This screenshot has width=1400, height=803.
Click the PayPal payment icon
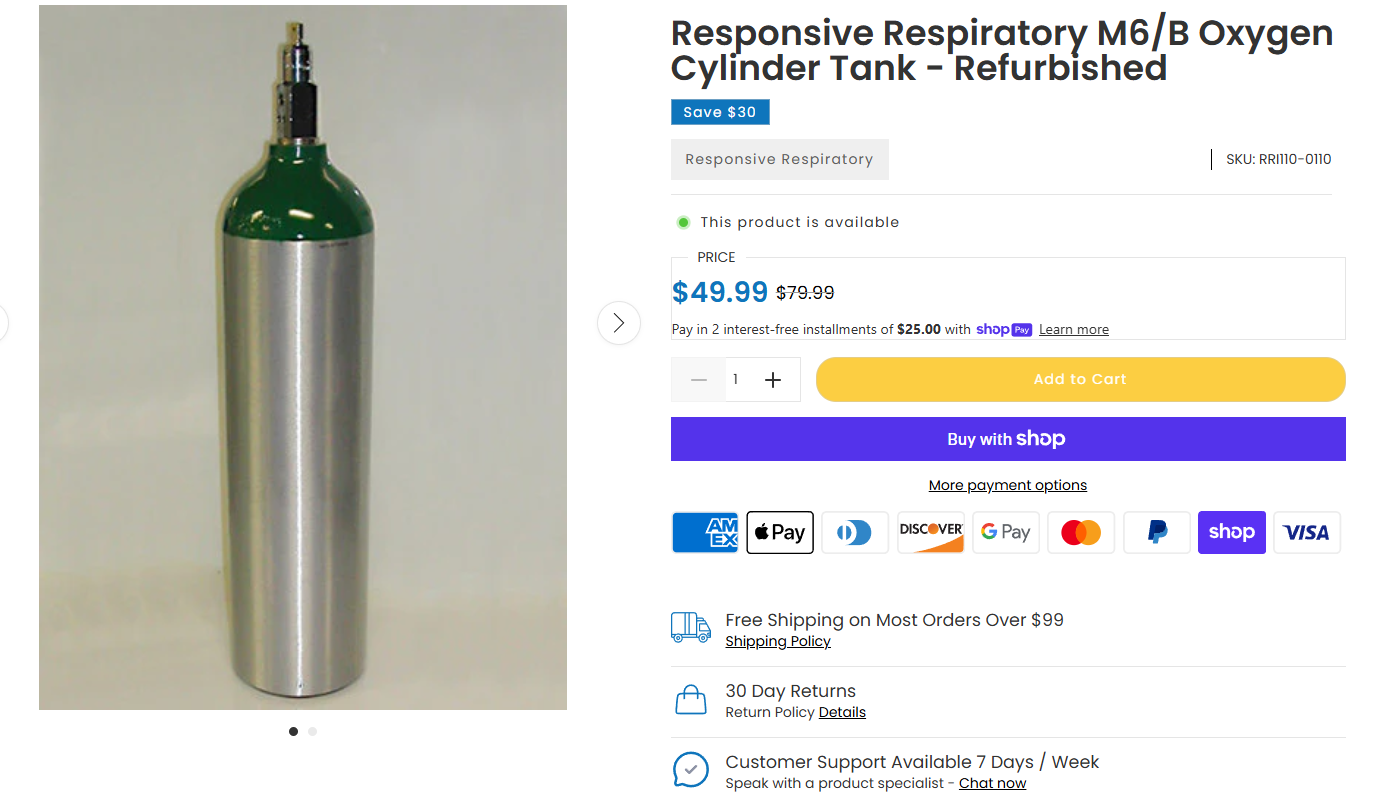pyautogui.click(x=1157, y=532)
